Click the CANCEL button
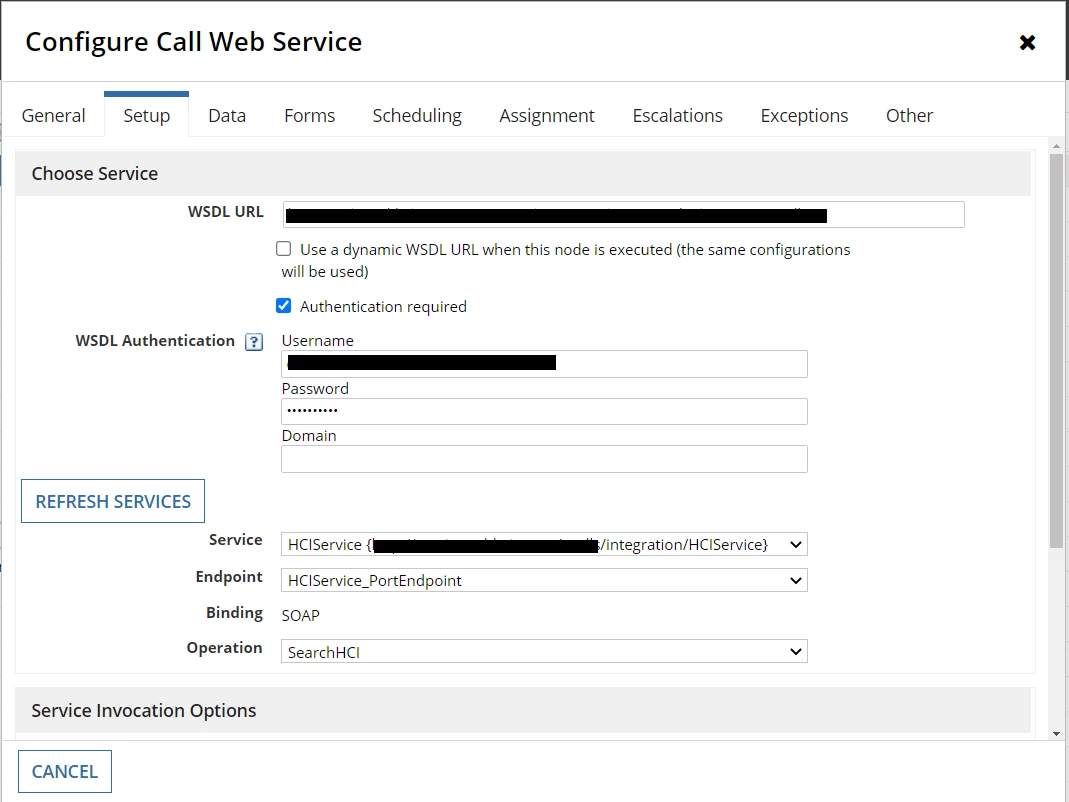The image size is (1069, 802). 65,771
